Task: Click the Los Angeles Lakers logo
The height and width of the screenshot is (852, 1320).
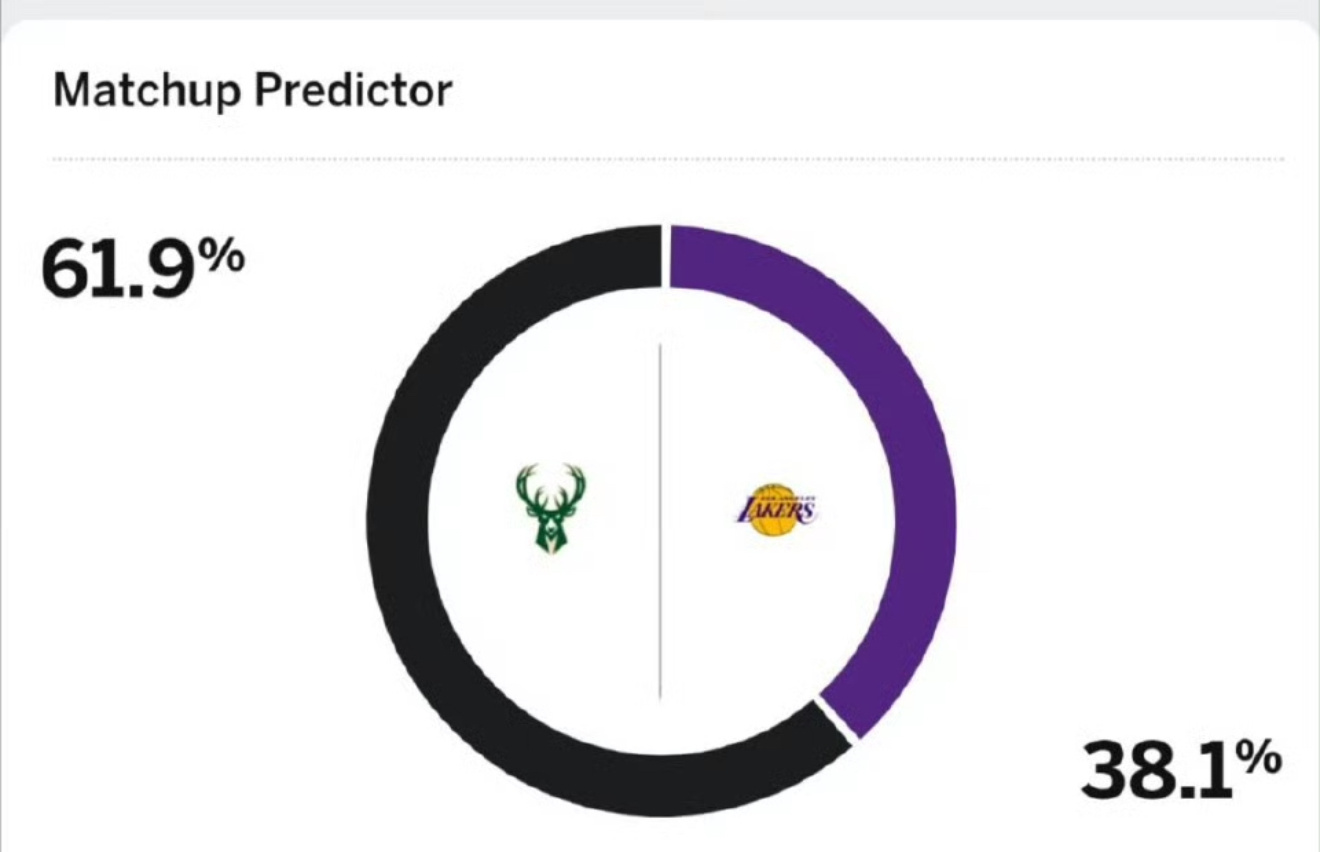Action: click(776, 511)
